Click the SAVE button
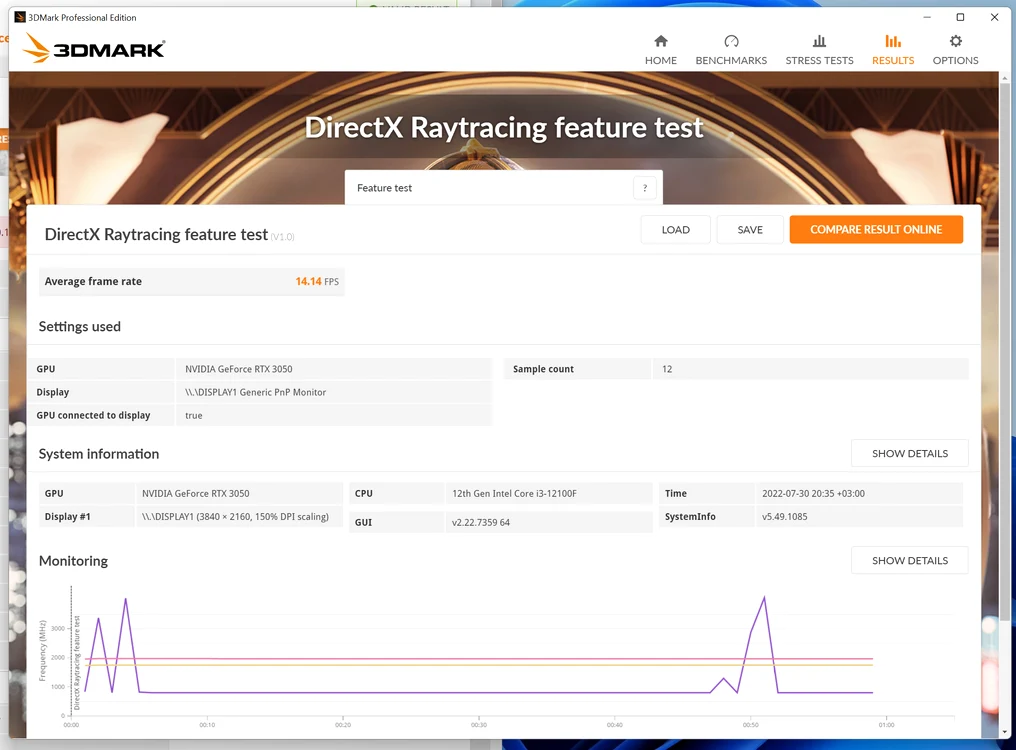 click(x=750, y=229)
